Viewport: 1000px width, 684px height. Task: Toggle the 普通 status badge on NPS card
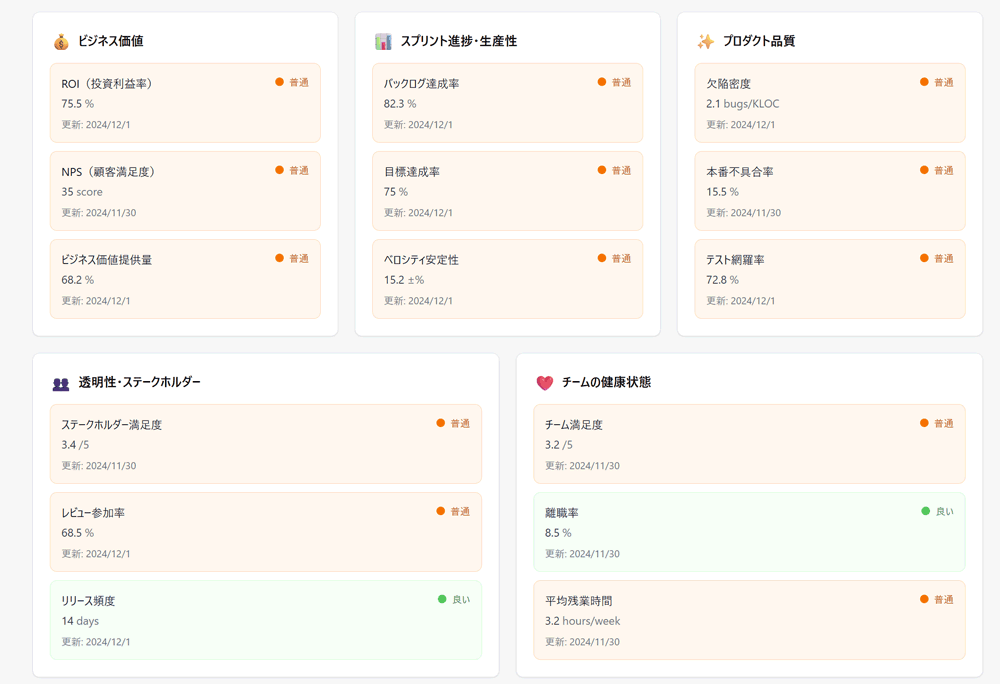pyautogui.click(x=293, y=171)
